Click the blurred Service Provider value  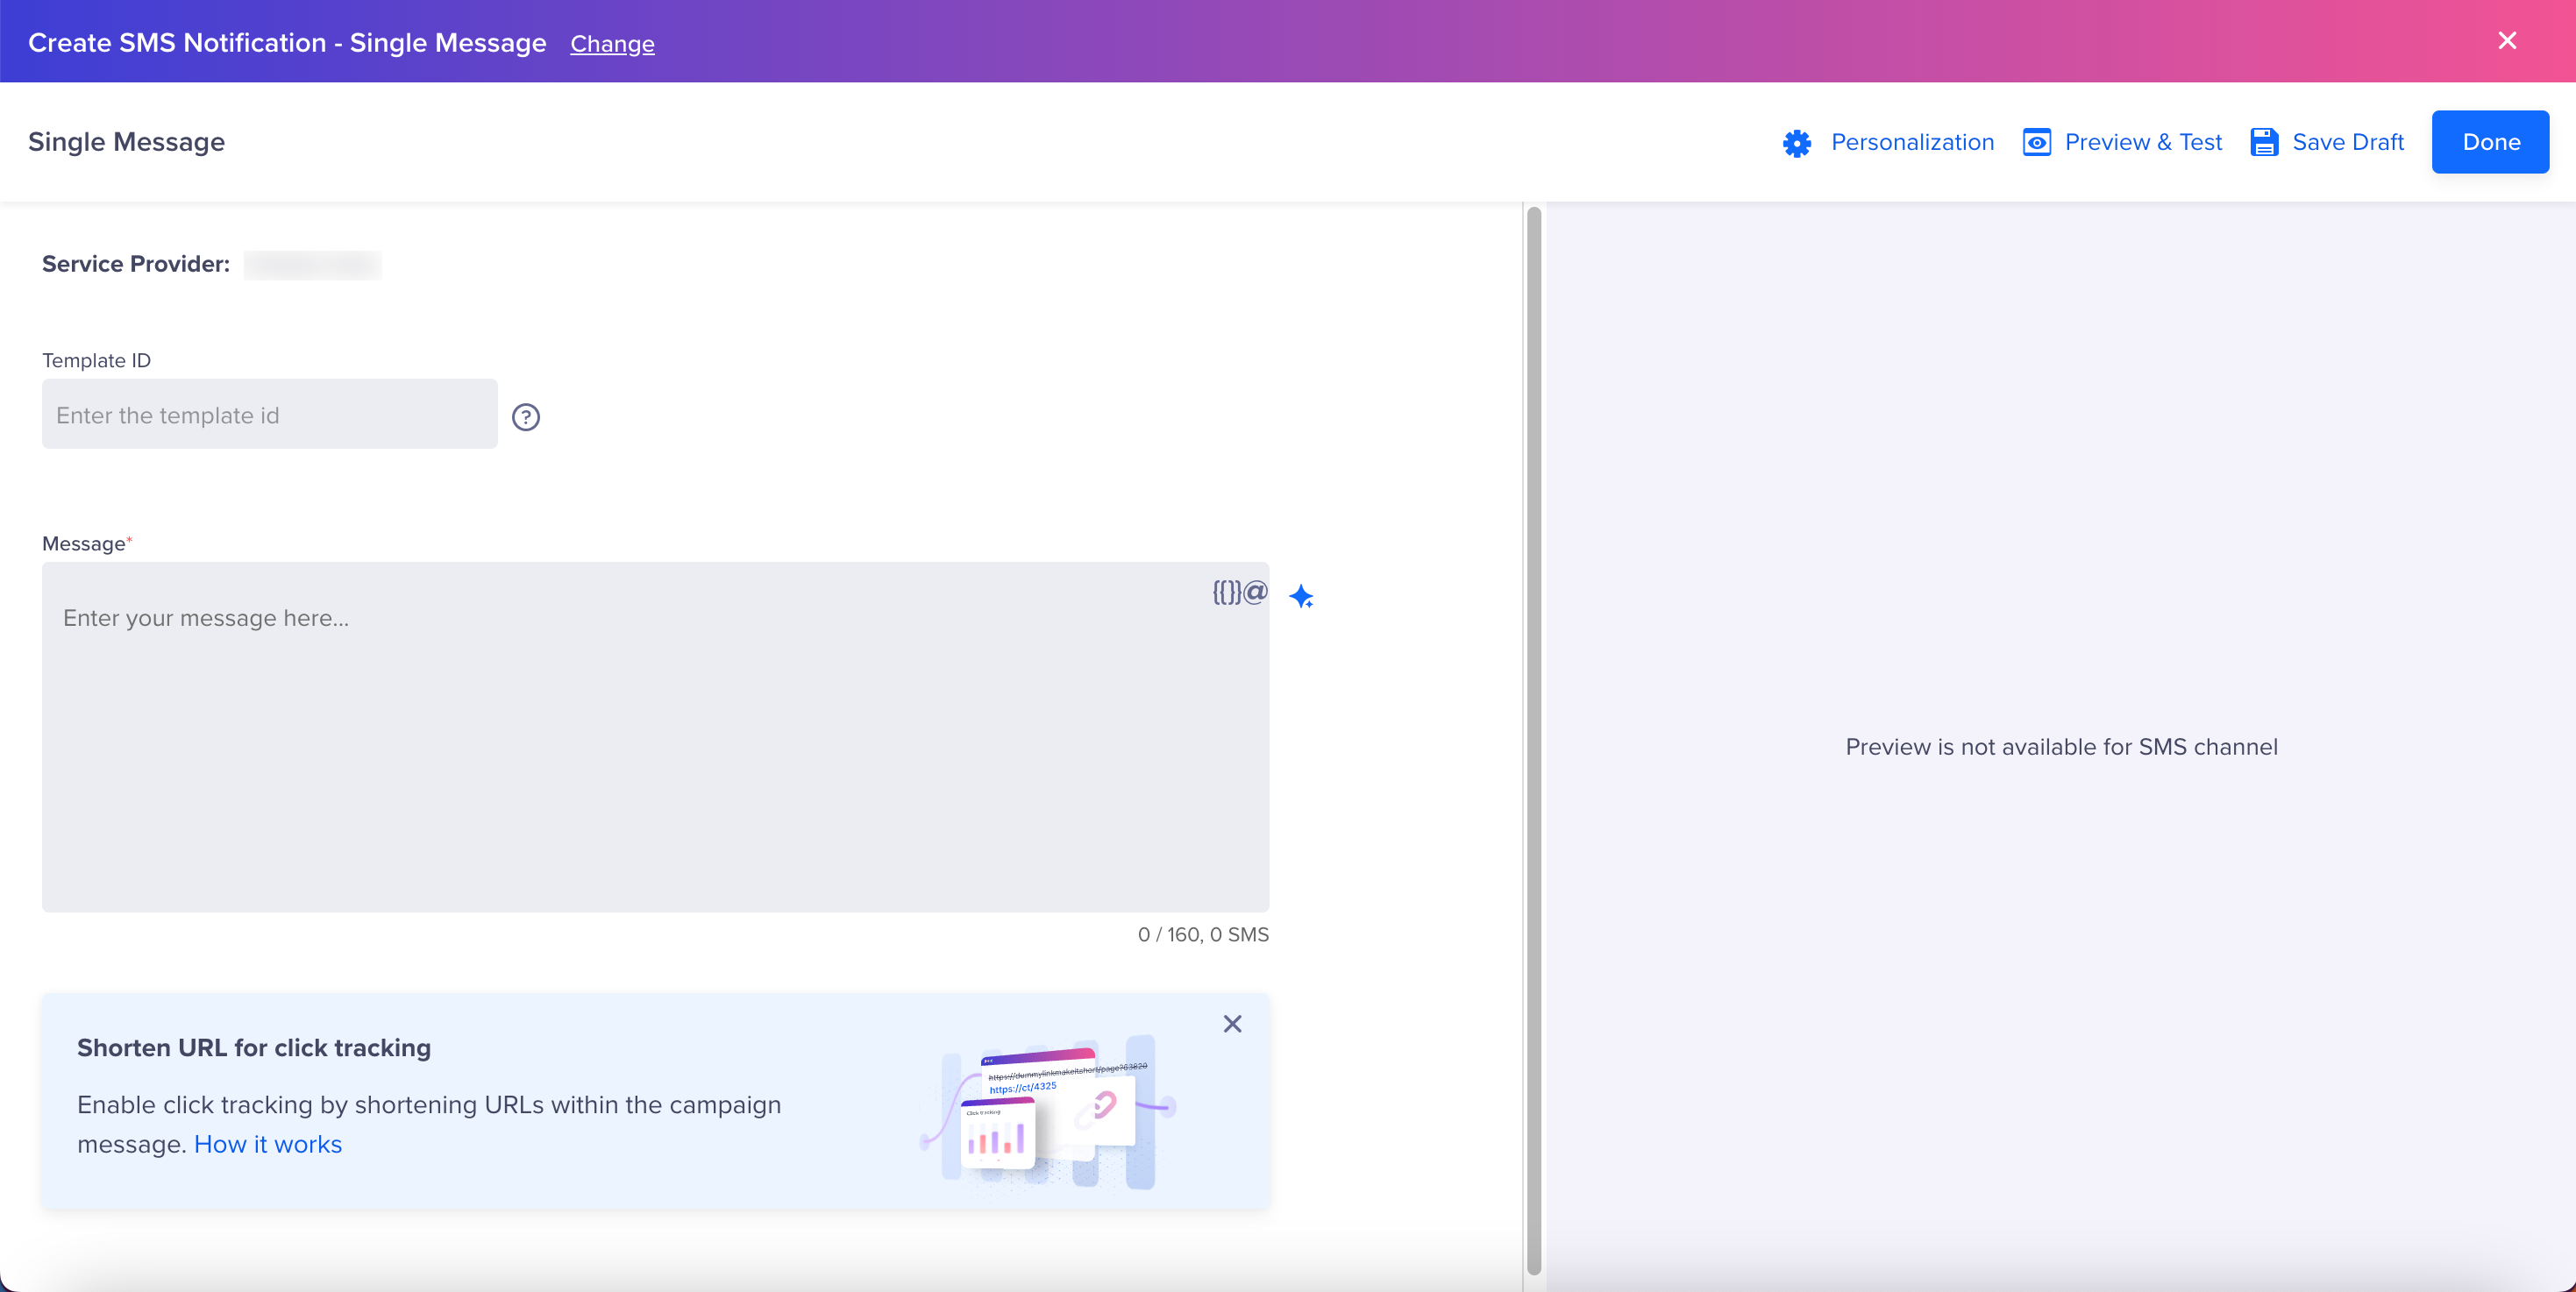point(312,264)
